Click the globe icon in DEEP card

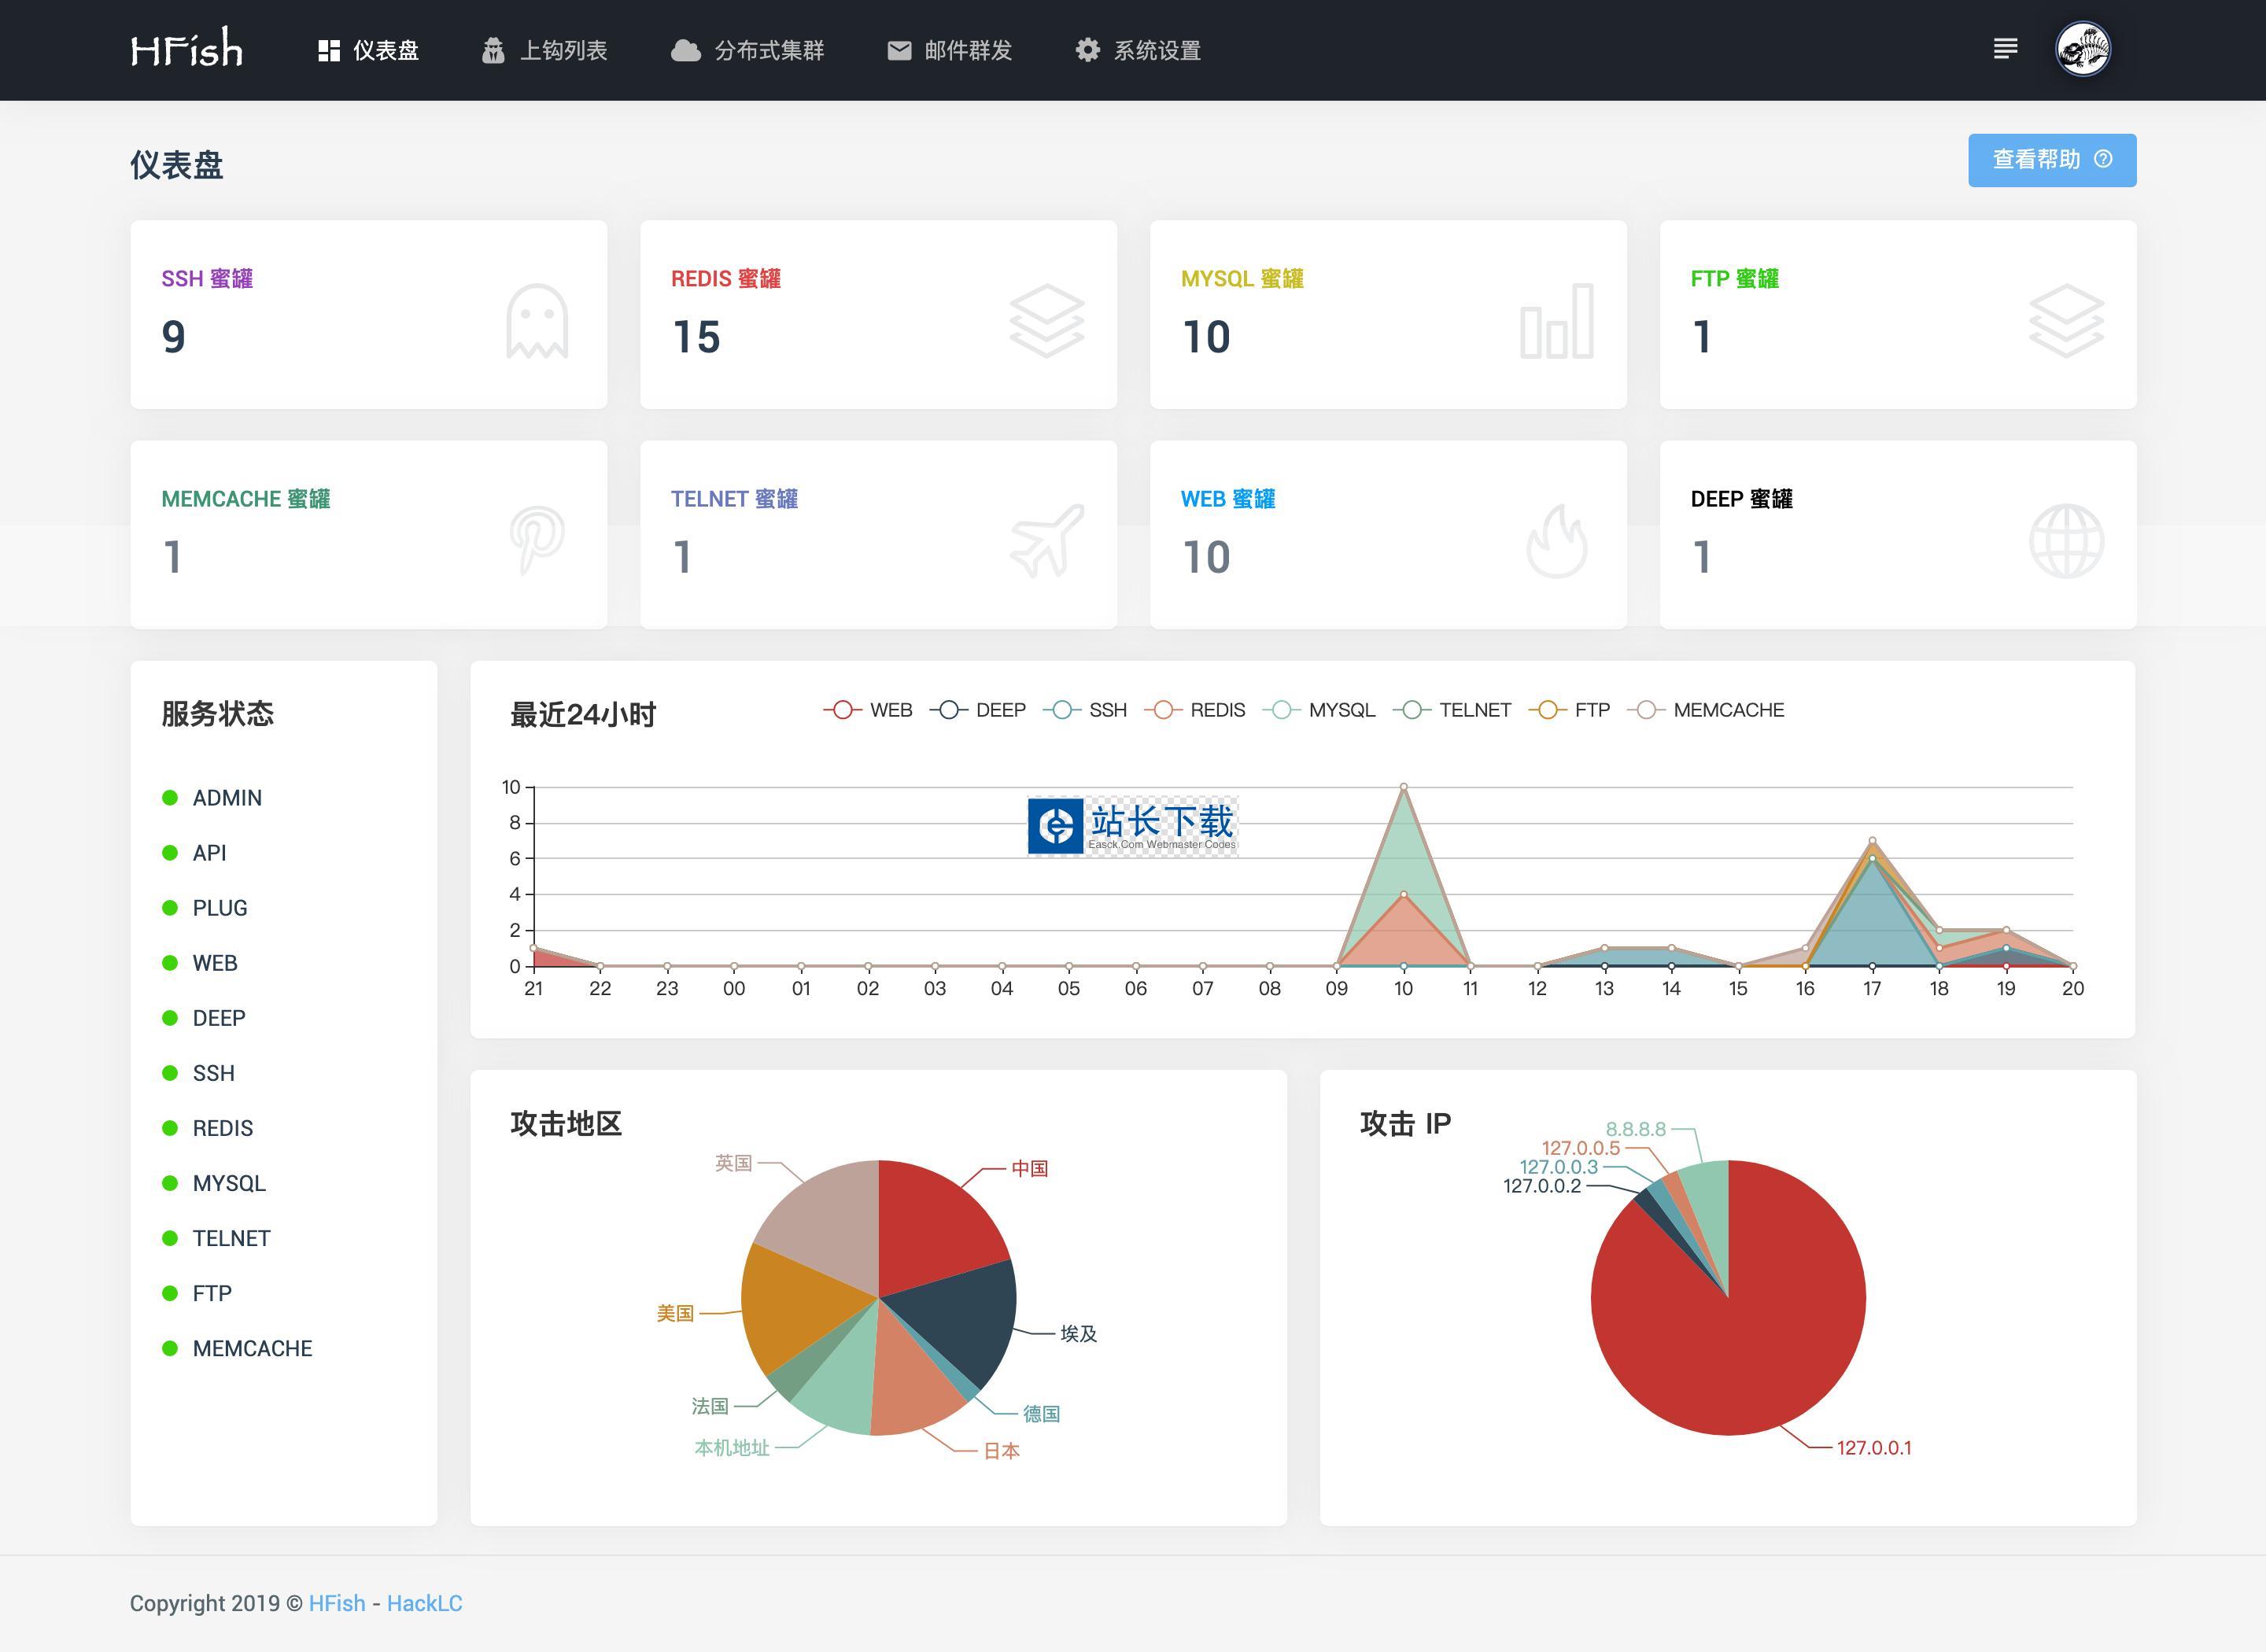pyautogui.click(x=2066, y=541)
